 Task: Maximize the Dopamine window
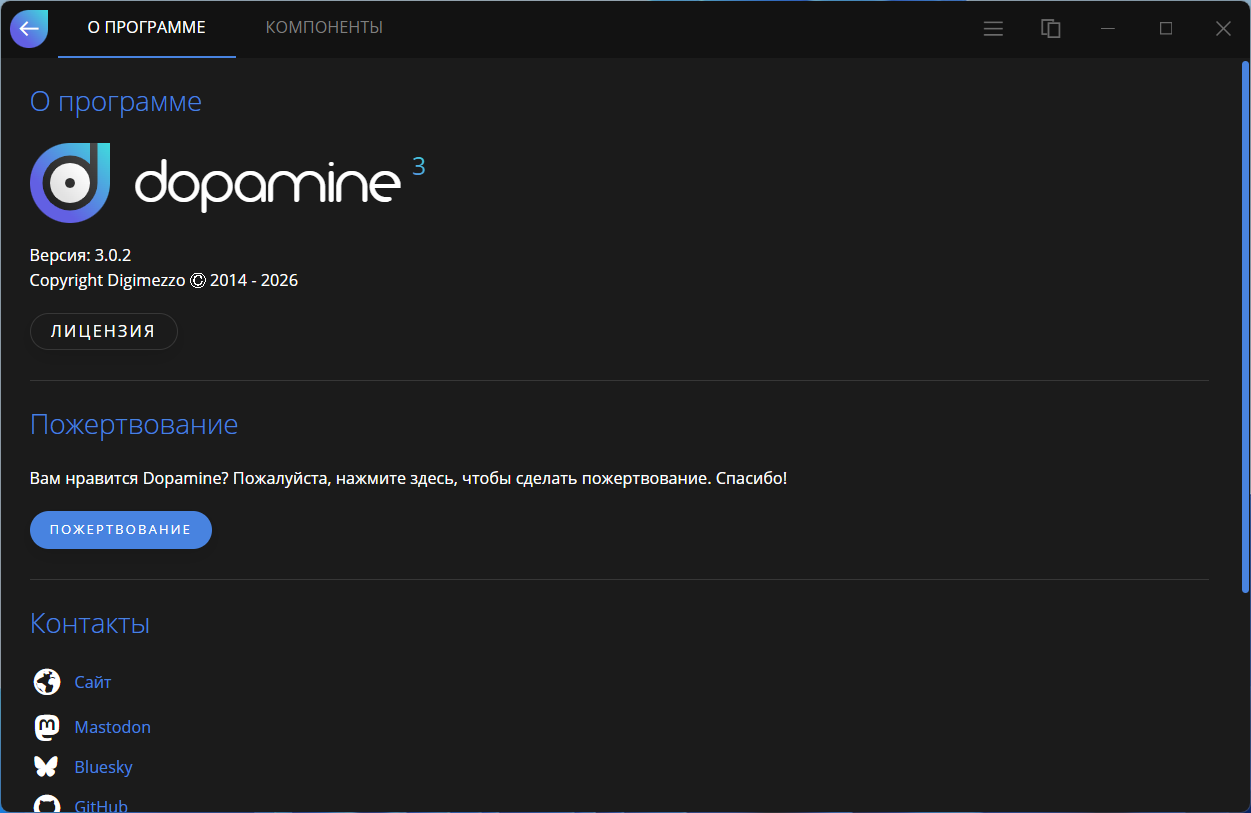click(x=1166, y=29)
